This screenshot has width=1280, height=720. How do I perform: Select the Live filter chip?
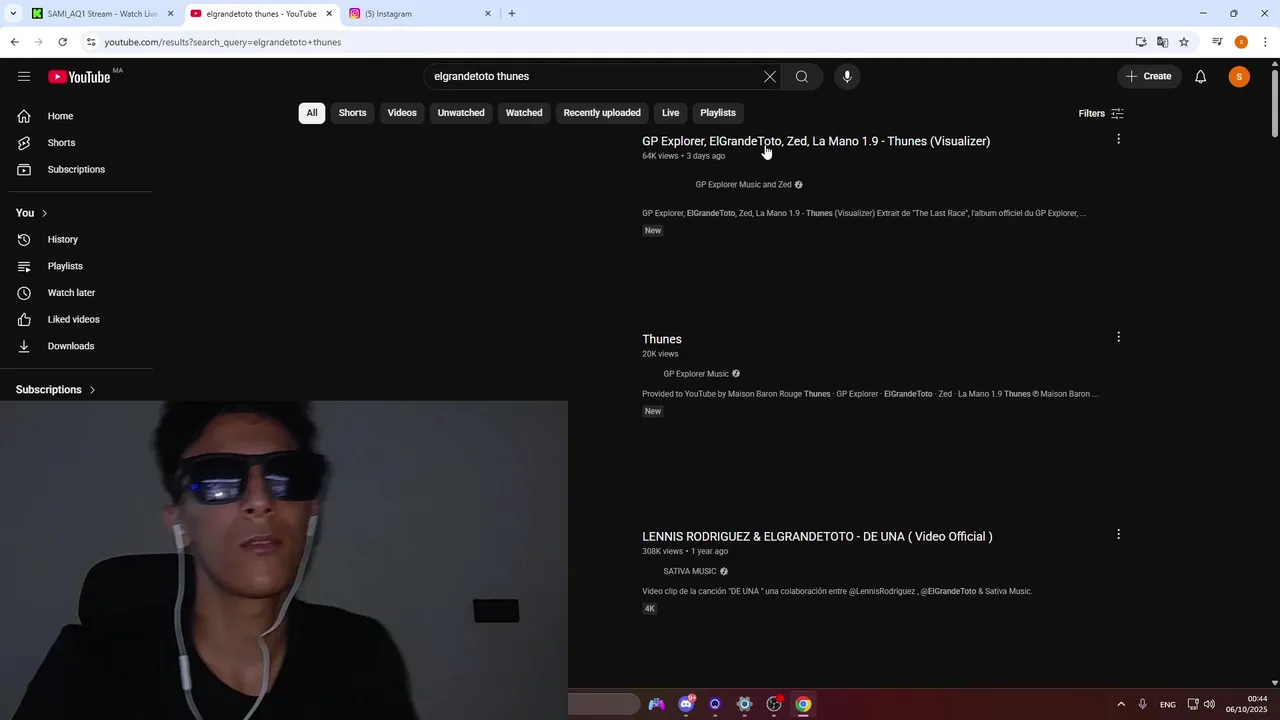pos(670,113)
